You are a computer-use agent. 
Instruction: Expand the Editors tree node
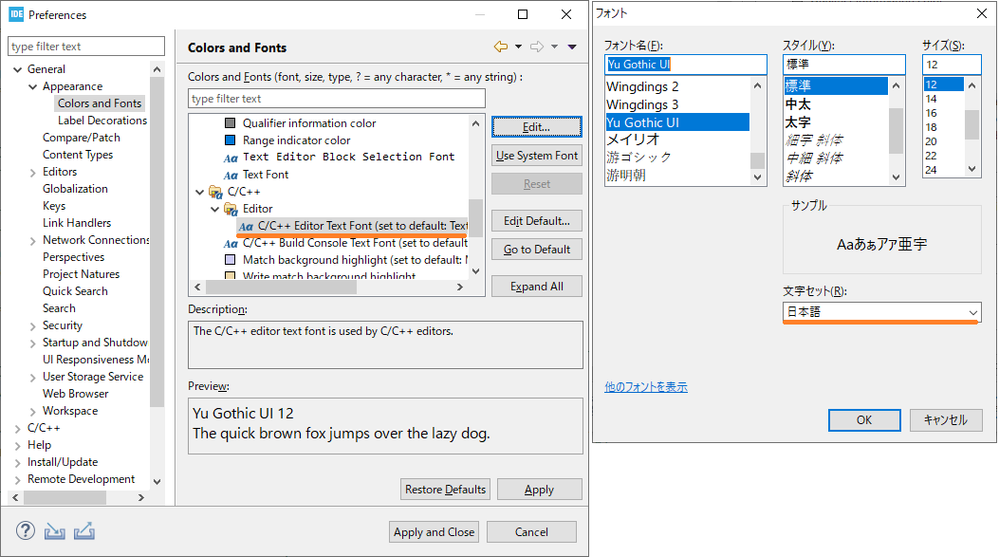click(x=33, y=172)
